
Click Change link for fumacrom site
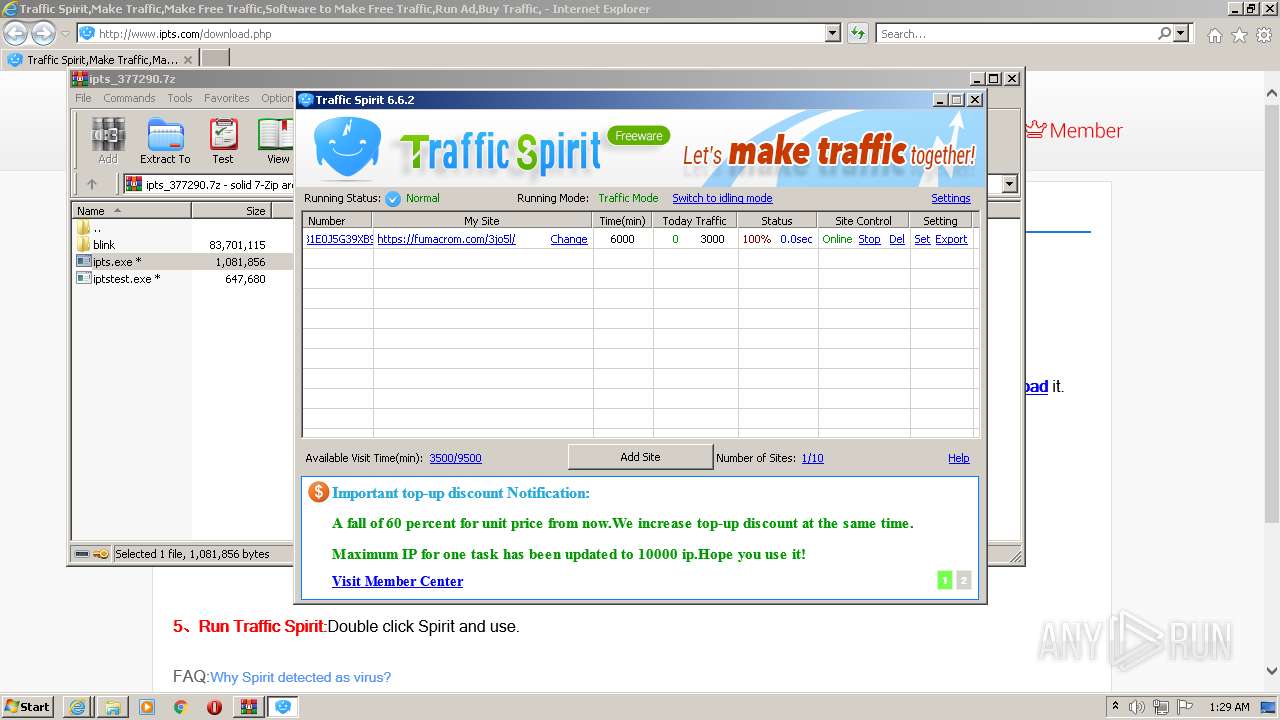(x=569, y=240)
